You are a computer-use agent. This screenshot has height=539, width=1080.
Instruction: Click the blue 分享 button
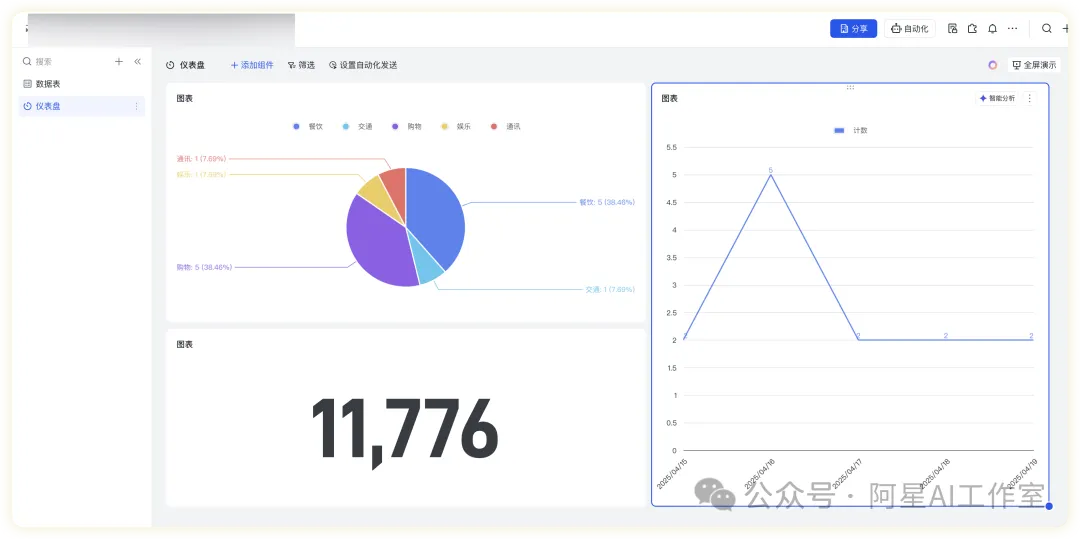(853, 29)
